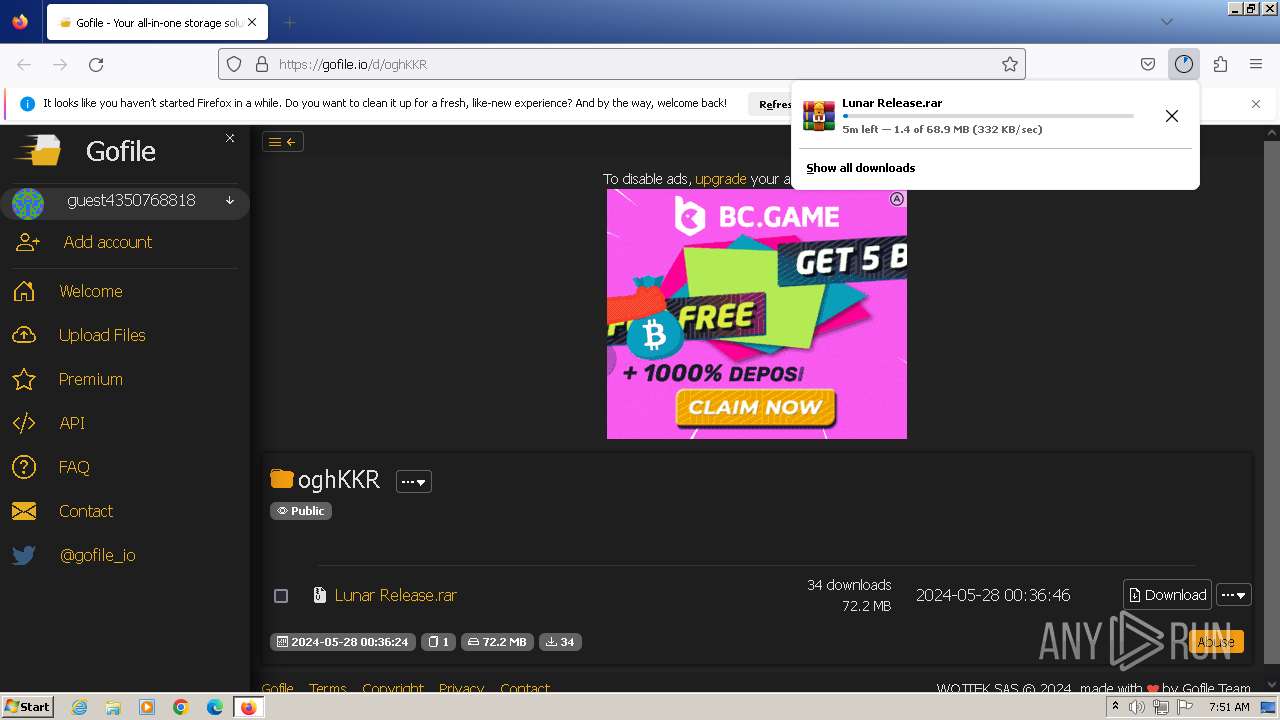Open the @gofile_io Twitter link

[97, 555]
